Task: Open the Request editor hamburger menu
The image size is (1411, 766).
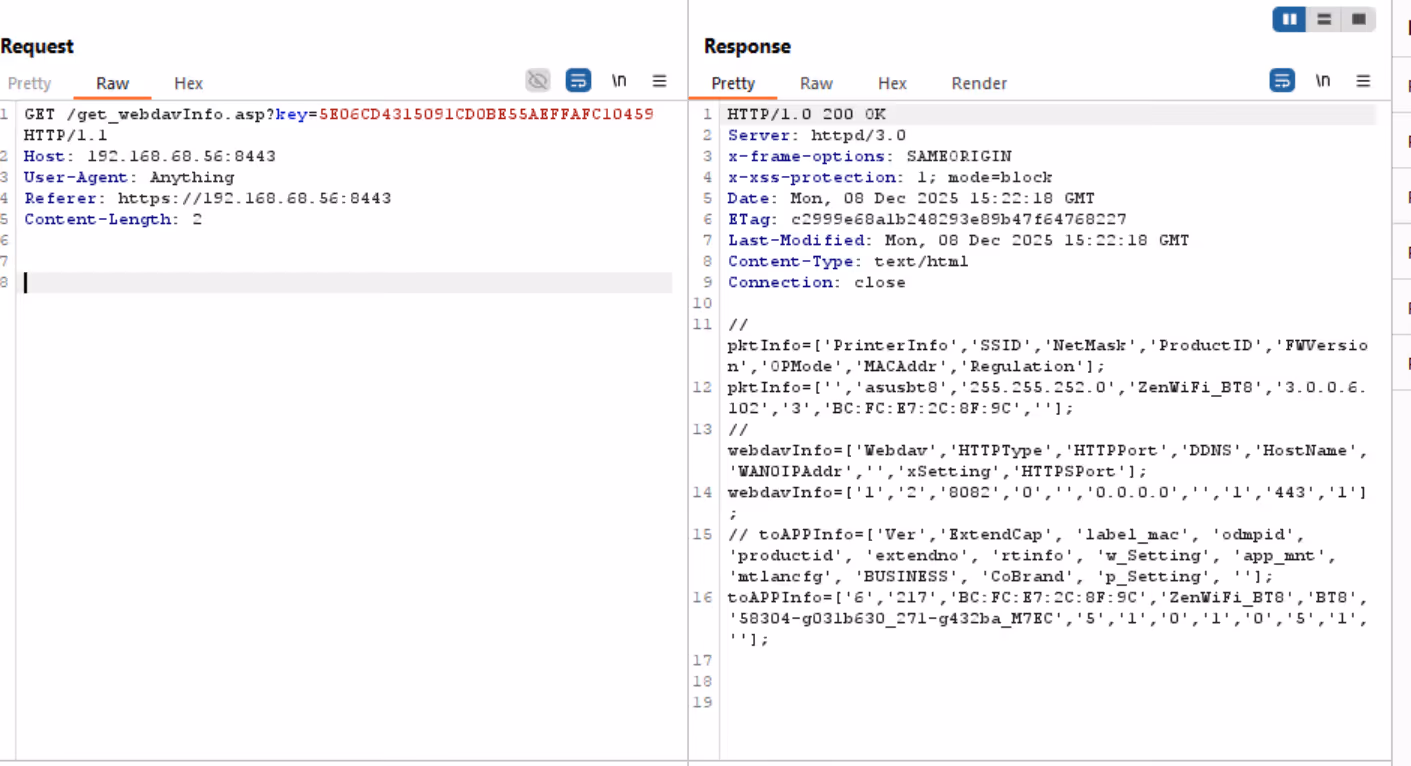Action: [x=659, y=80]
